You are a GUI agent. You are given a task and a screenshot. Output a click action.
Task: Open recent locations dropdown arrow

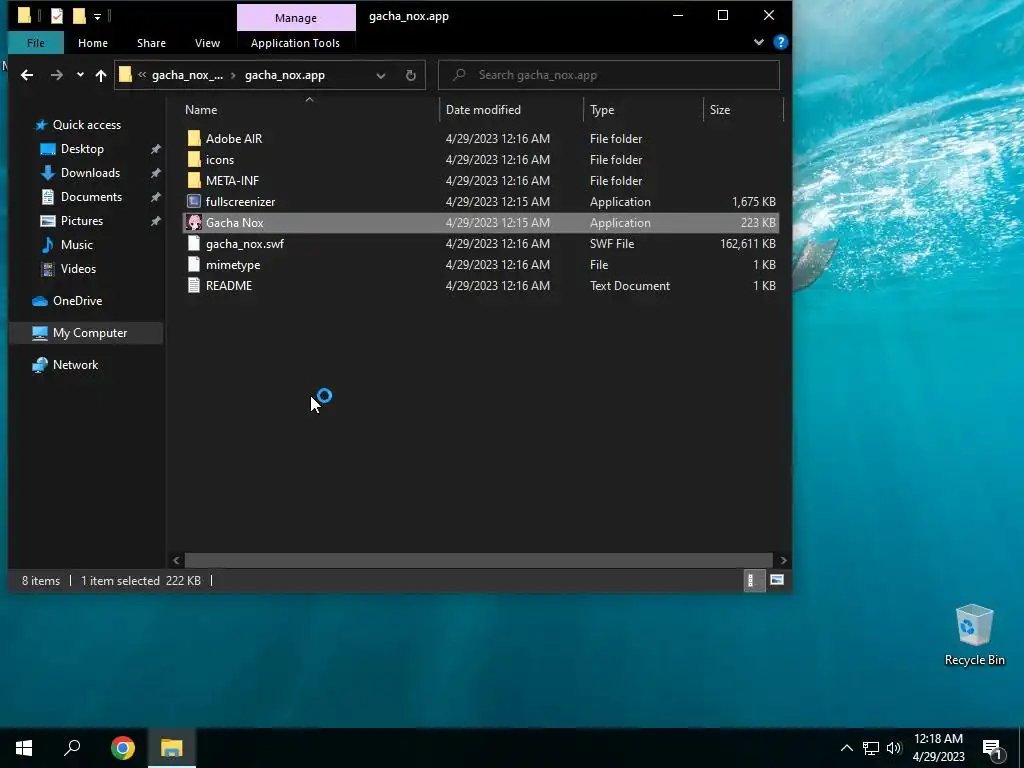tap(80, 75)
